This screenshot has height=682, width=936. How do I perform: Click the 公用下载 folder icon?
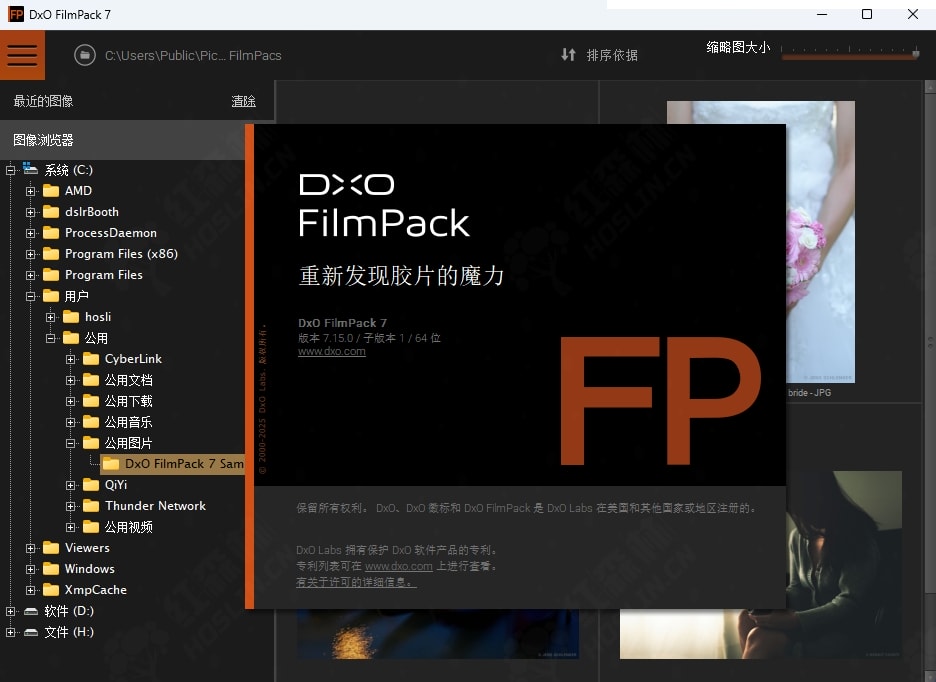tap(91, 401)
